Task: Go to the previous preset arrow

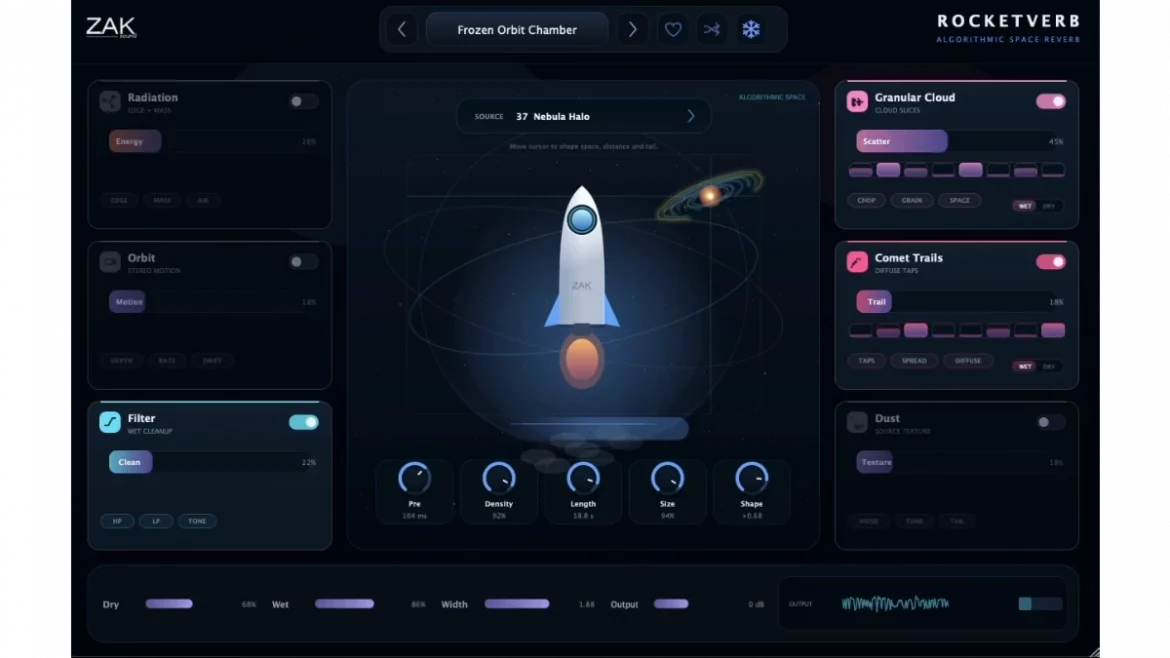Action: (401, 30)
